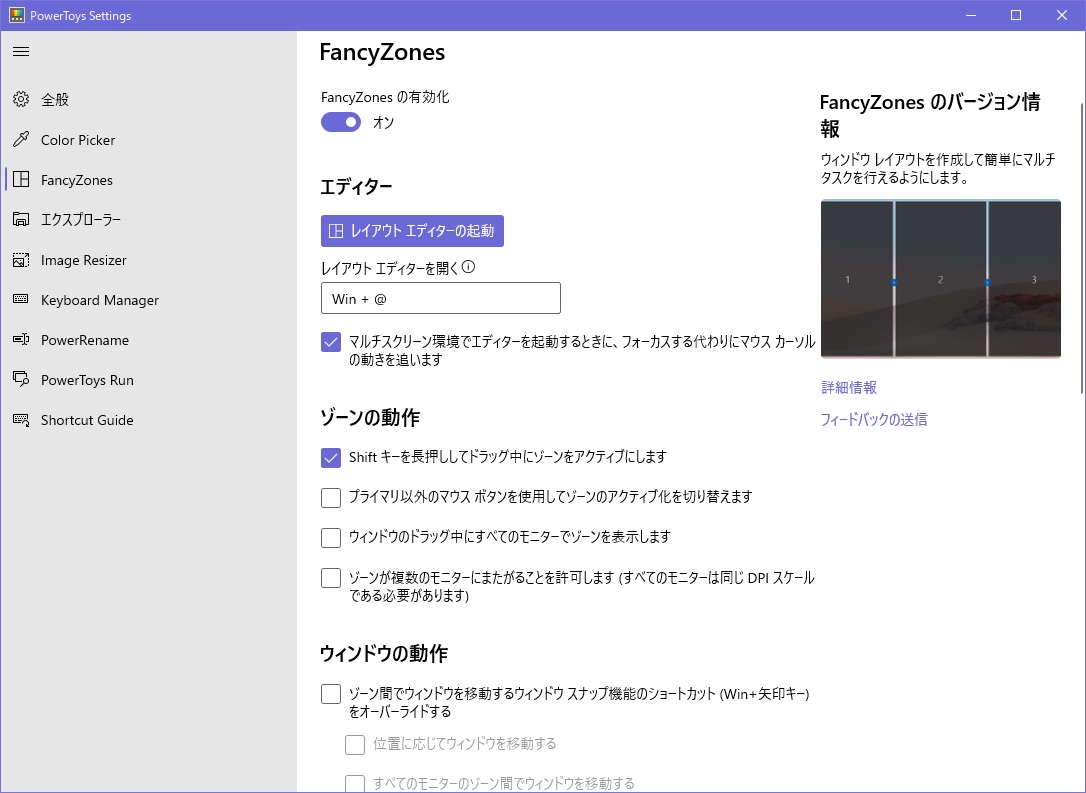
Task: Select FancyZones in the sidebar
Action: click(148, 179)
